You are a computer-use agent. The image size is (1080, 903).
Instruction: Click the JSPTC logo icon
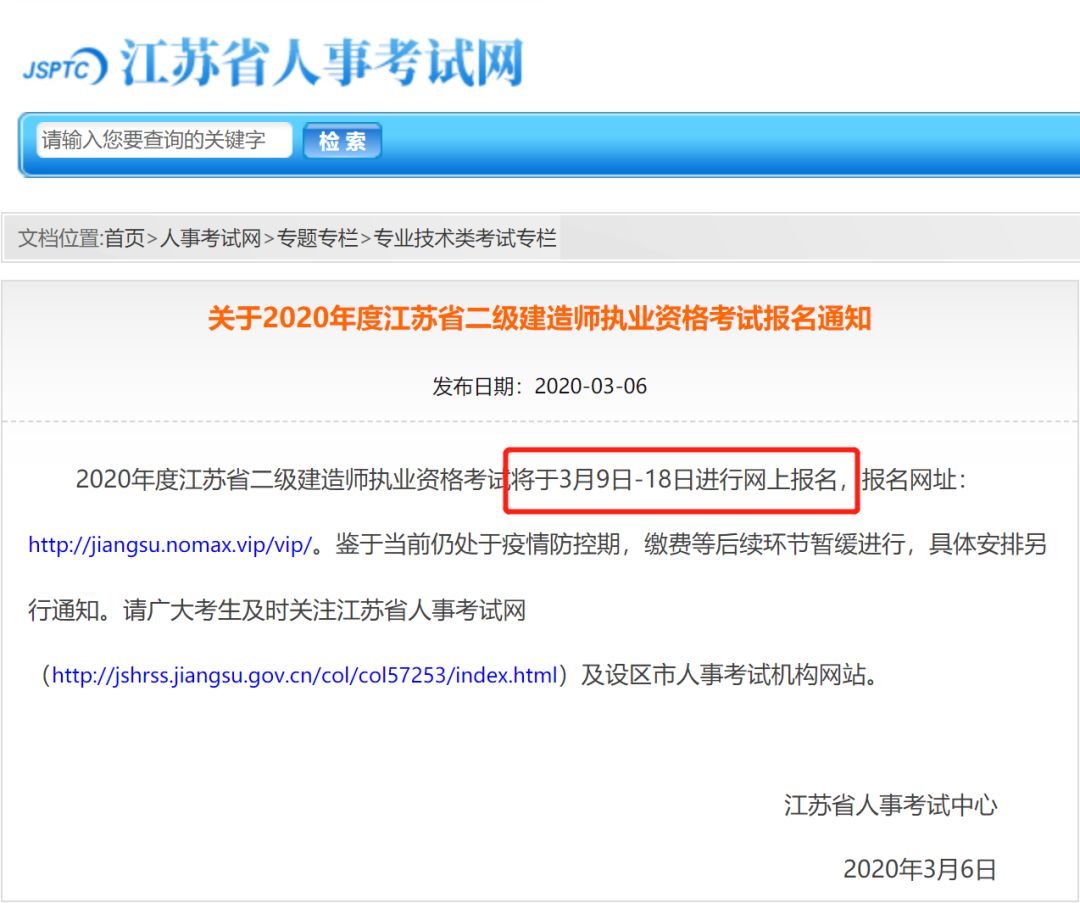[x=65, y=66]
